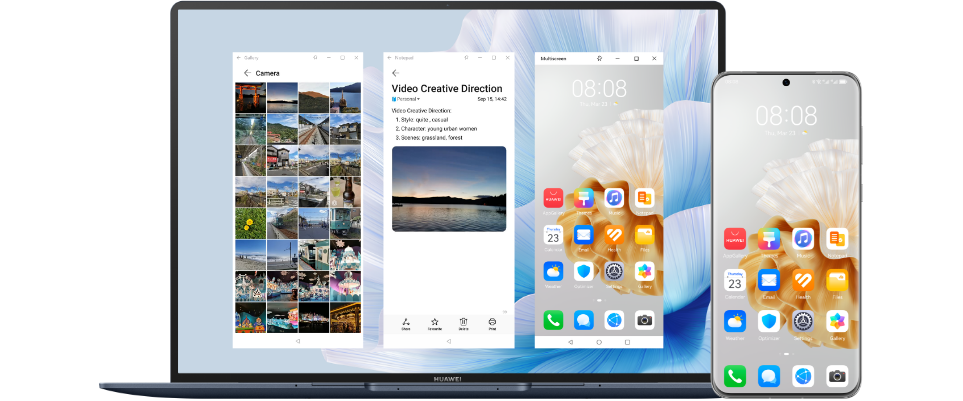Tap Camera icon on physical phone dock
Viewport: 963px width, 401px height.
coord(837,376)
